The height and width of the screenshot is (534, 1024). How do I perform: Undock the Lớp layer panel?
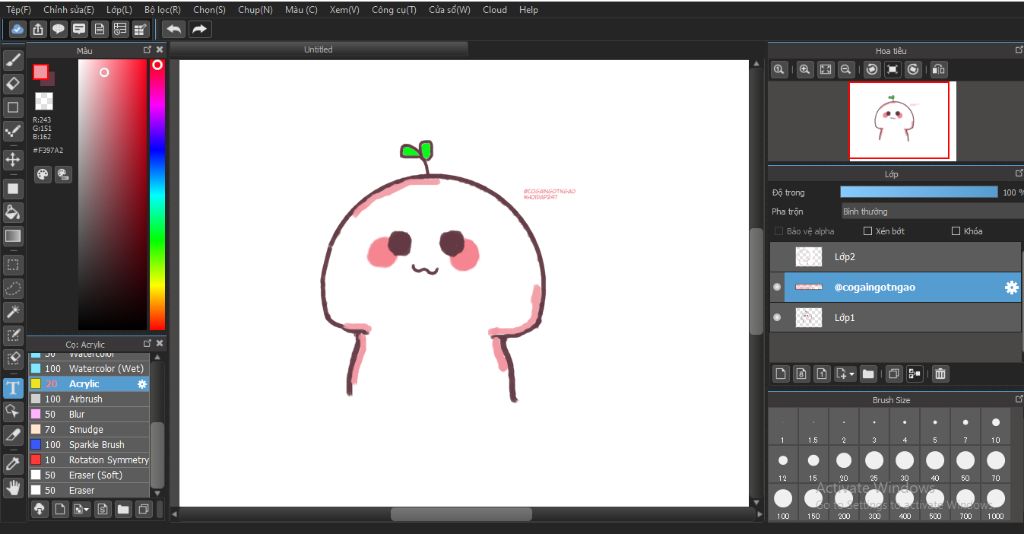click(x=1019, y=174)
